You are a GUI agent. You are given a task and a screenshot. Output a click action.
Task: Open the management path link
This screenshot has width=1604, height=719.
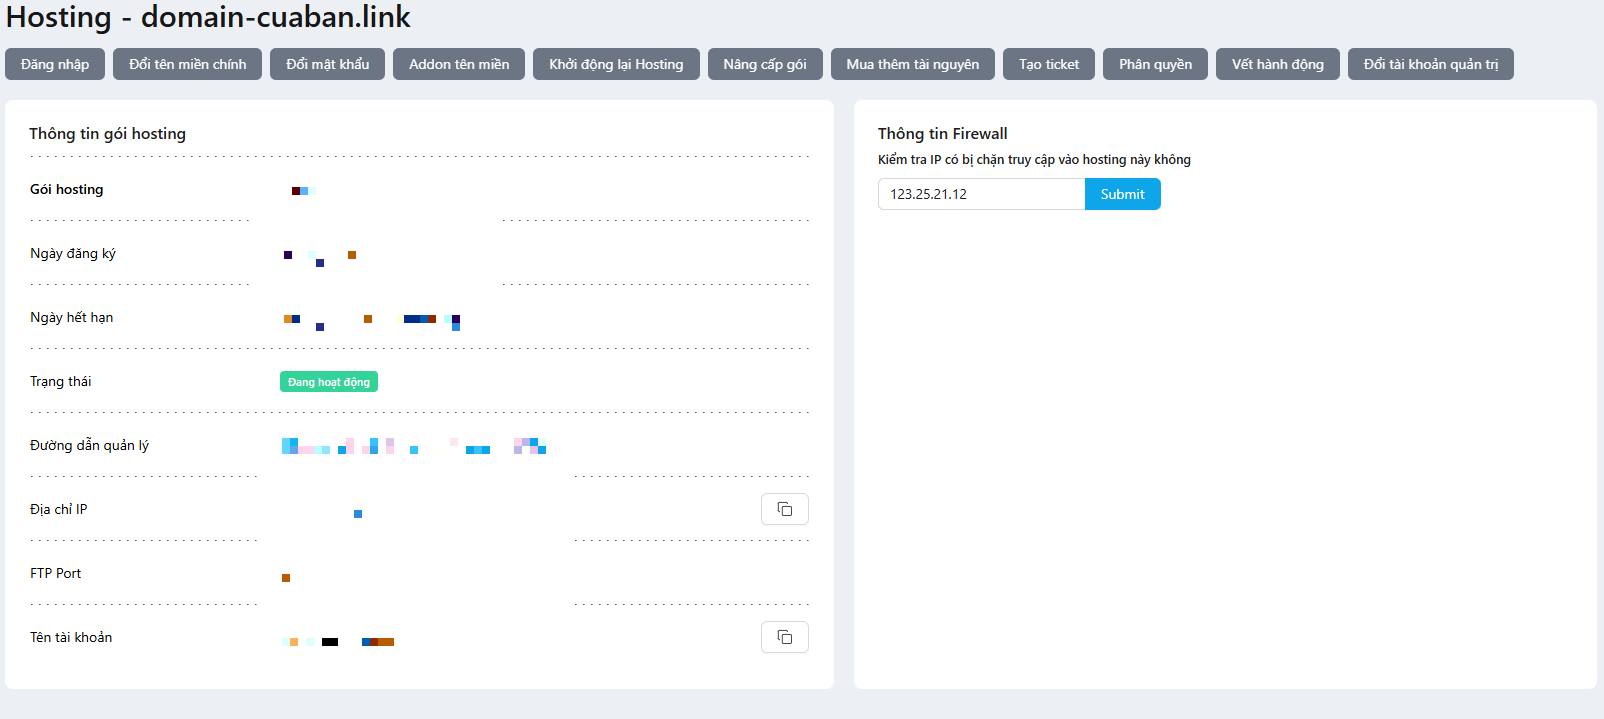click(414, 446)
